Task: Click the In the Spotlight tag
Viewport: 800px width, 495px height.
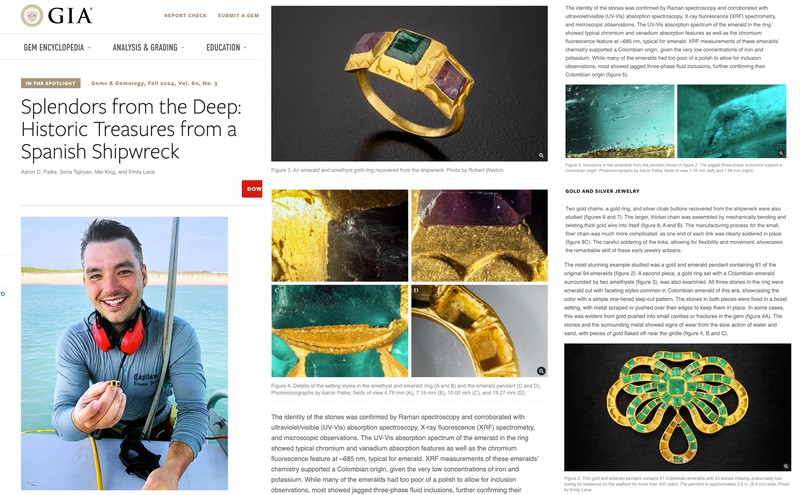Action: click(51, 83)
